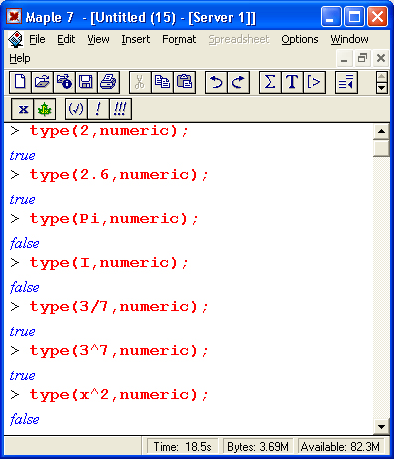Insert Maple input with Sigma button
Screen dimensions: 394x459
click(x=270, y=82)
